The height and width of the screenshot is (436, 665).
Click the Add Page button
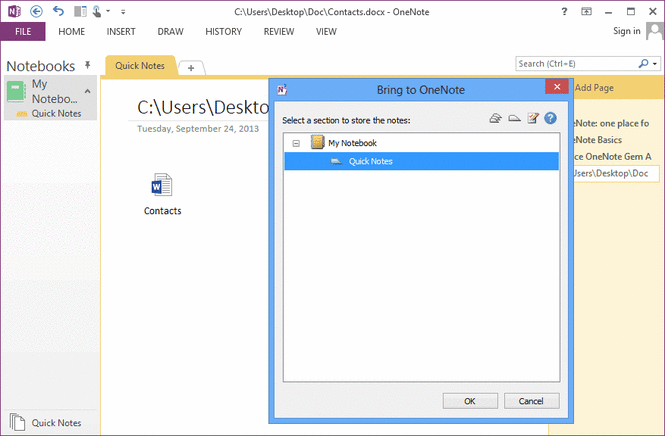point(594,88)
